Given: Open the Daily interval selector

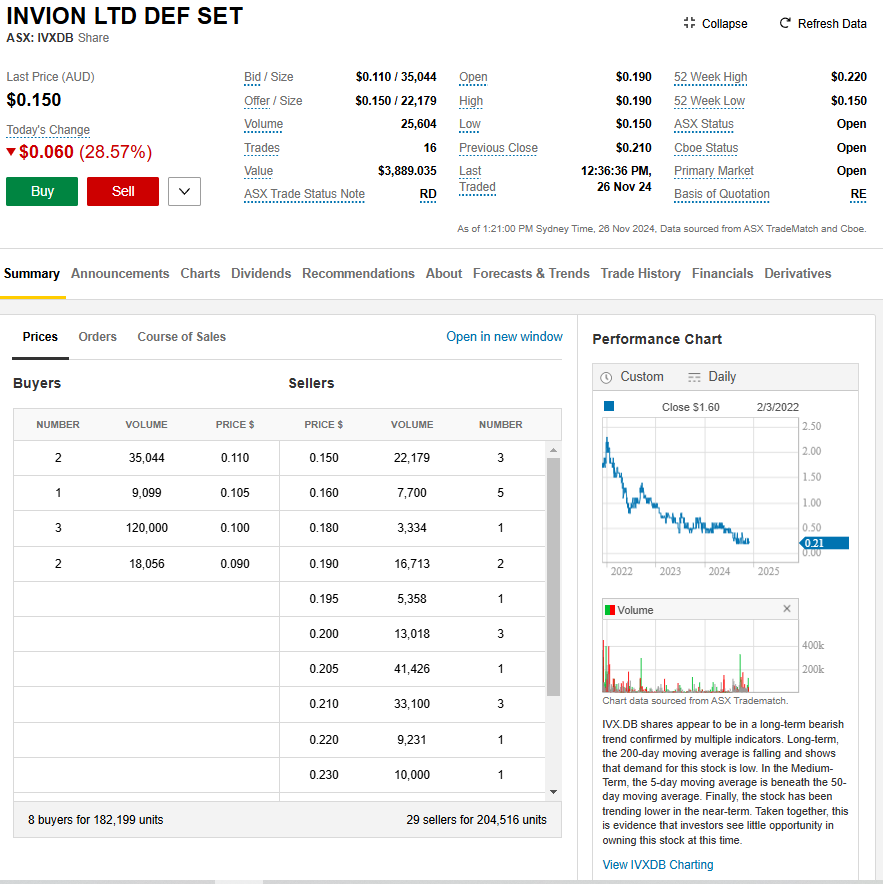Looking at the screenshot, I should (x=712, y=377).
